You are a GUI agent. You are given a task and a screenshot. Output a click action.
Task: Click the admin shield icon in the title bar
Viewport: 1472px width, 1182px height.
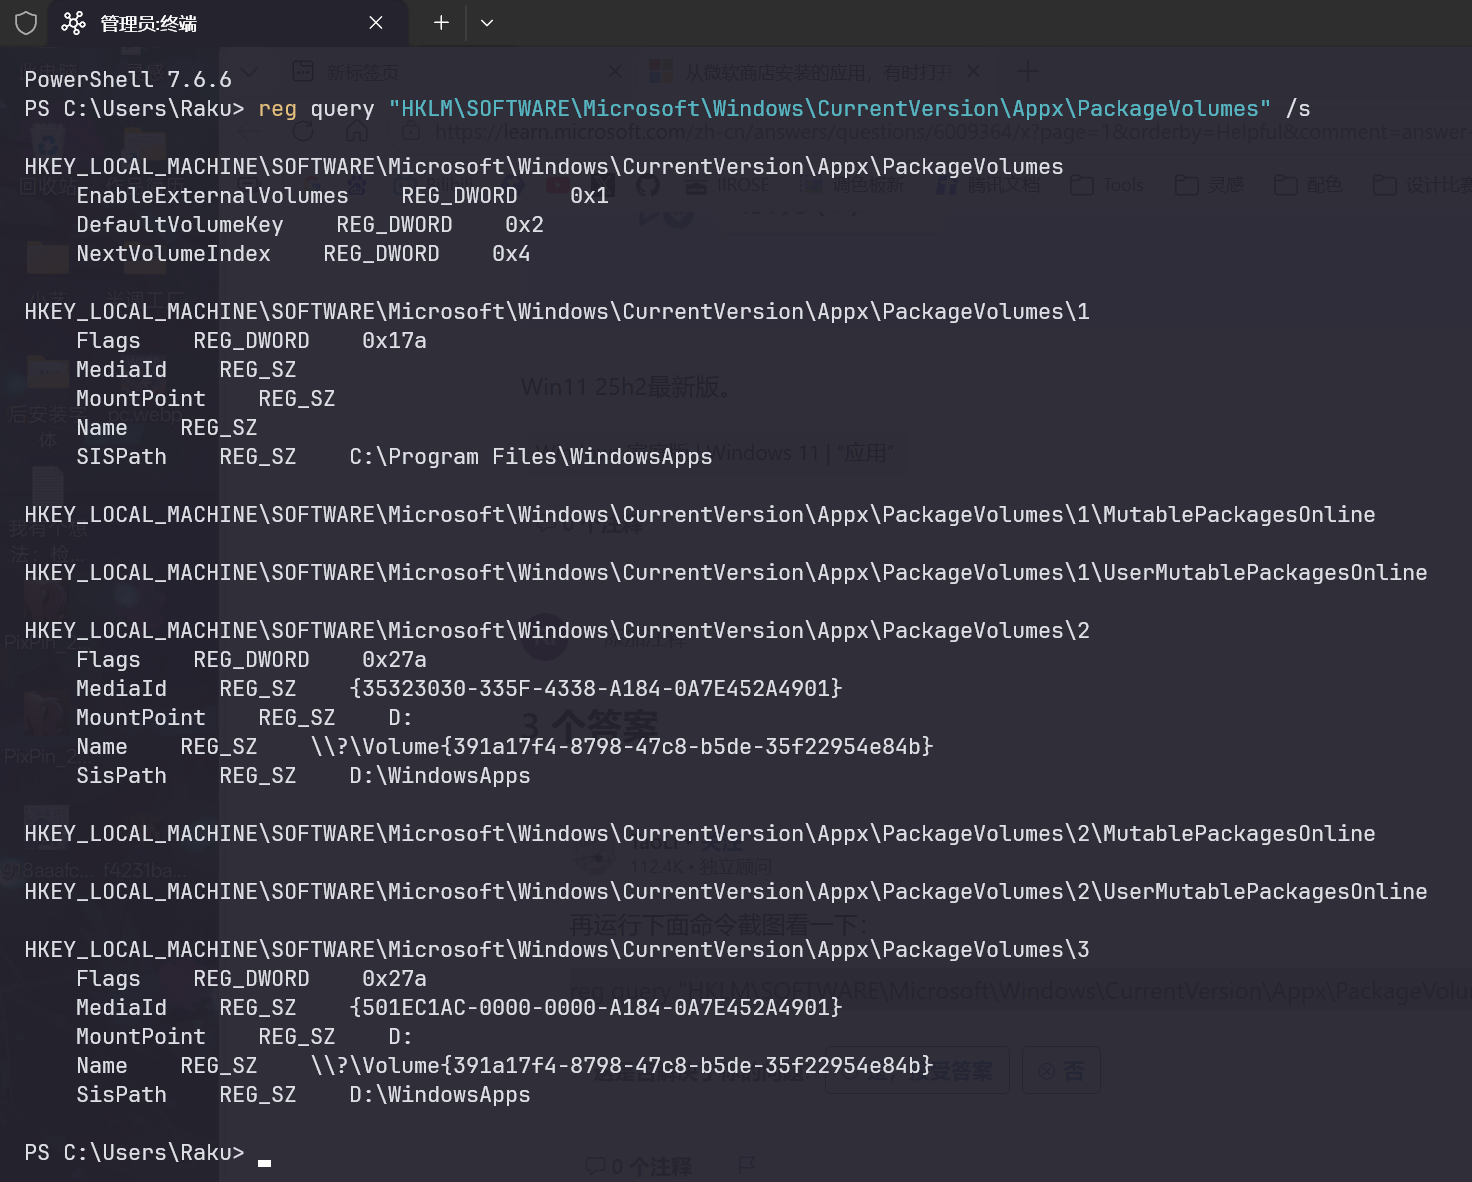click(26, 23)
